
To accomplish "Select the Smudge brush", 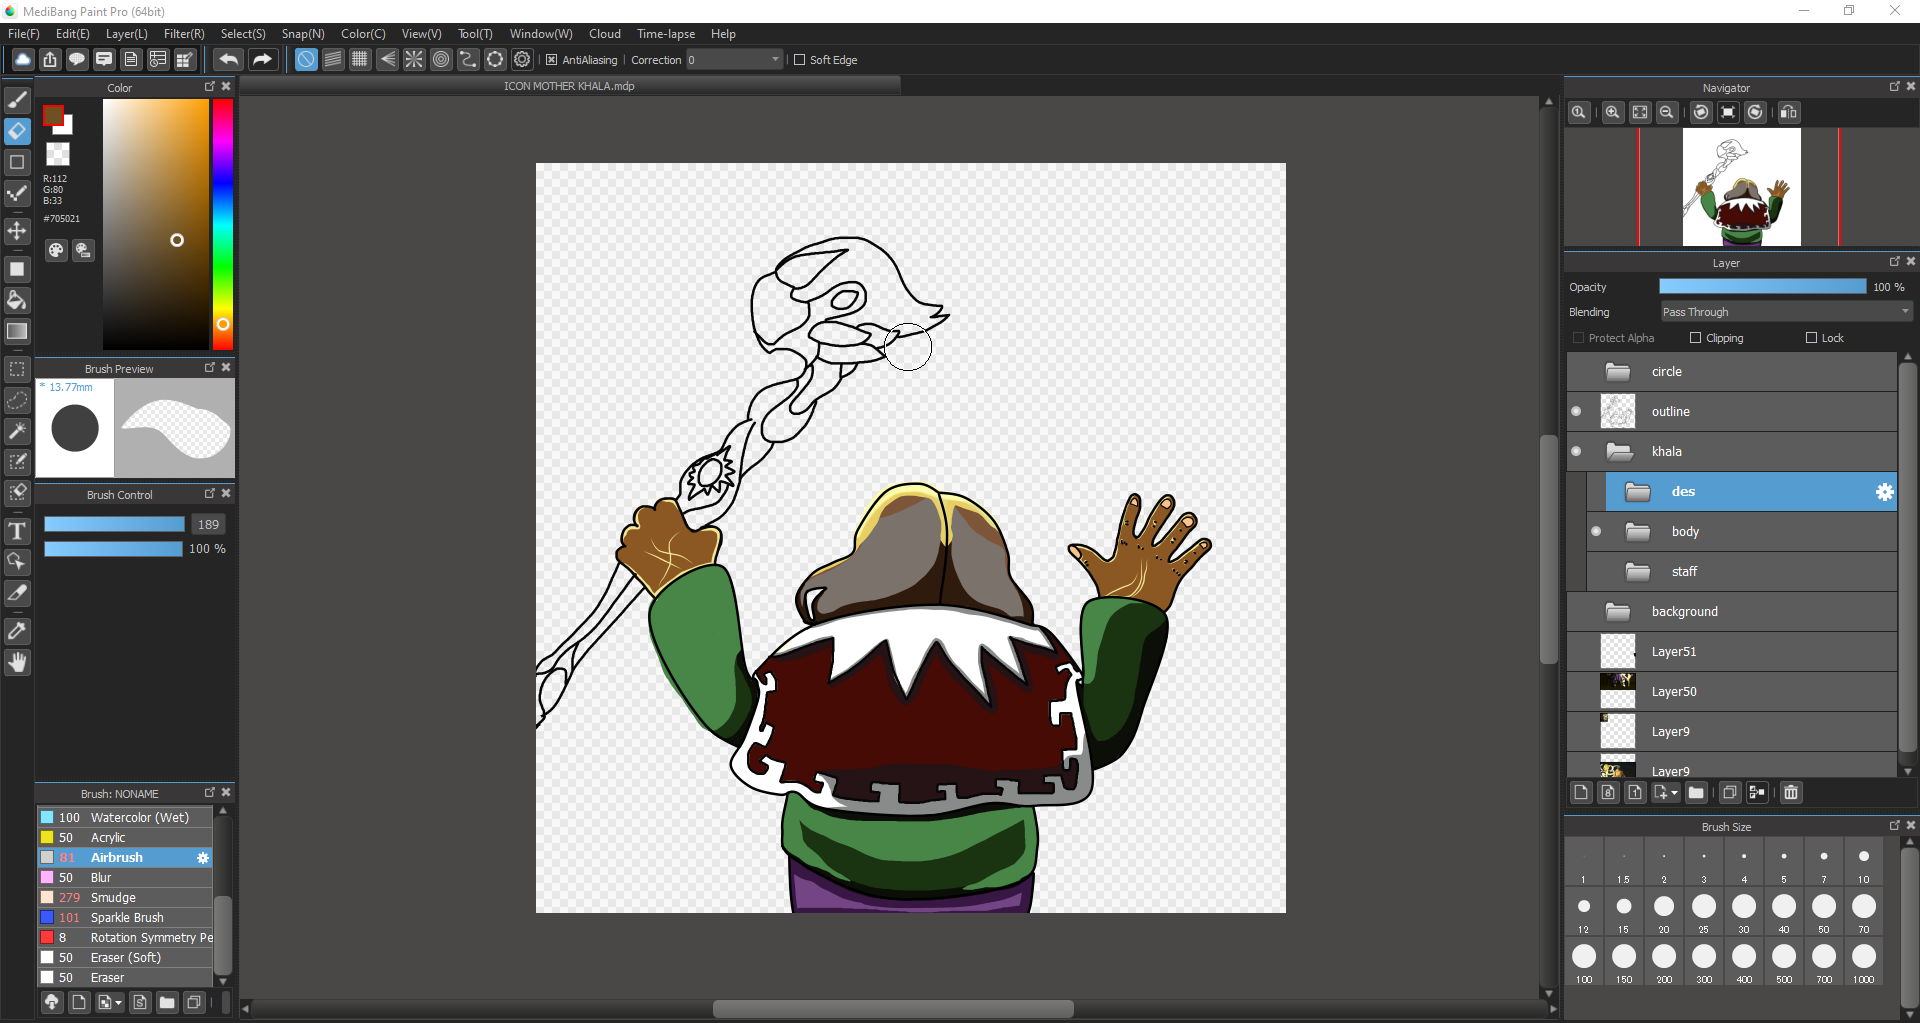I will (125, 898).
